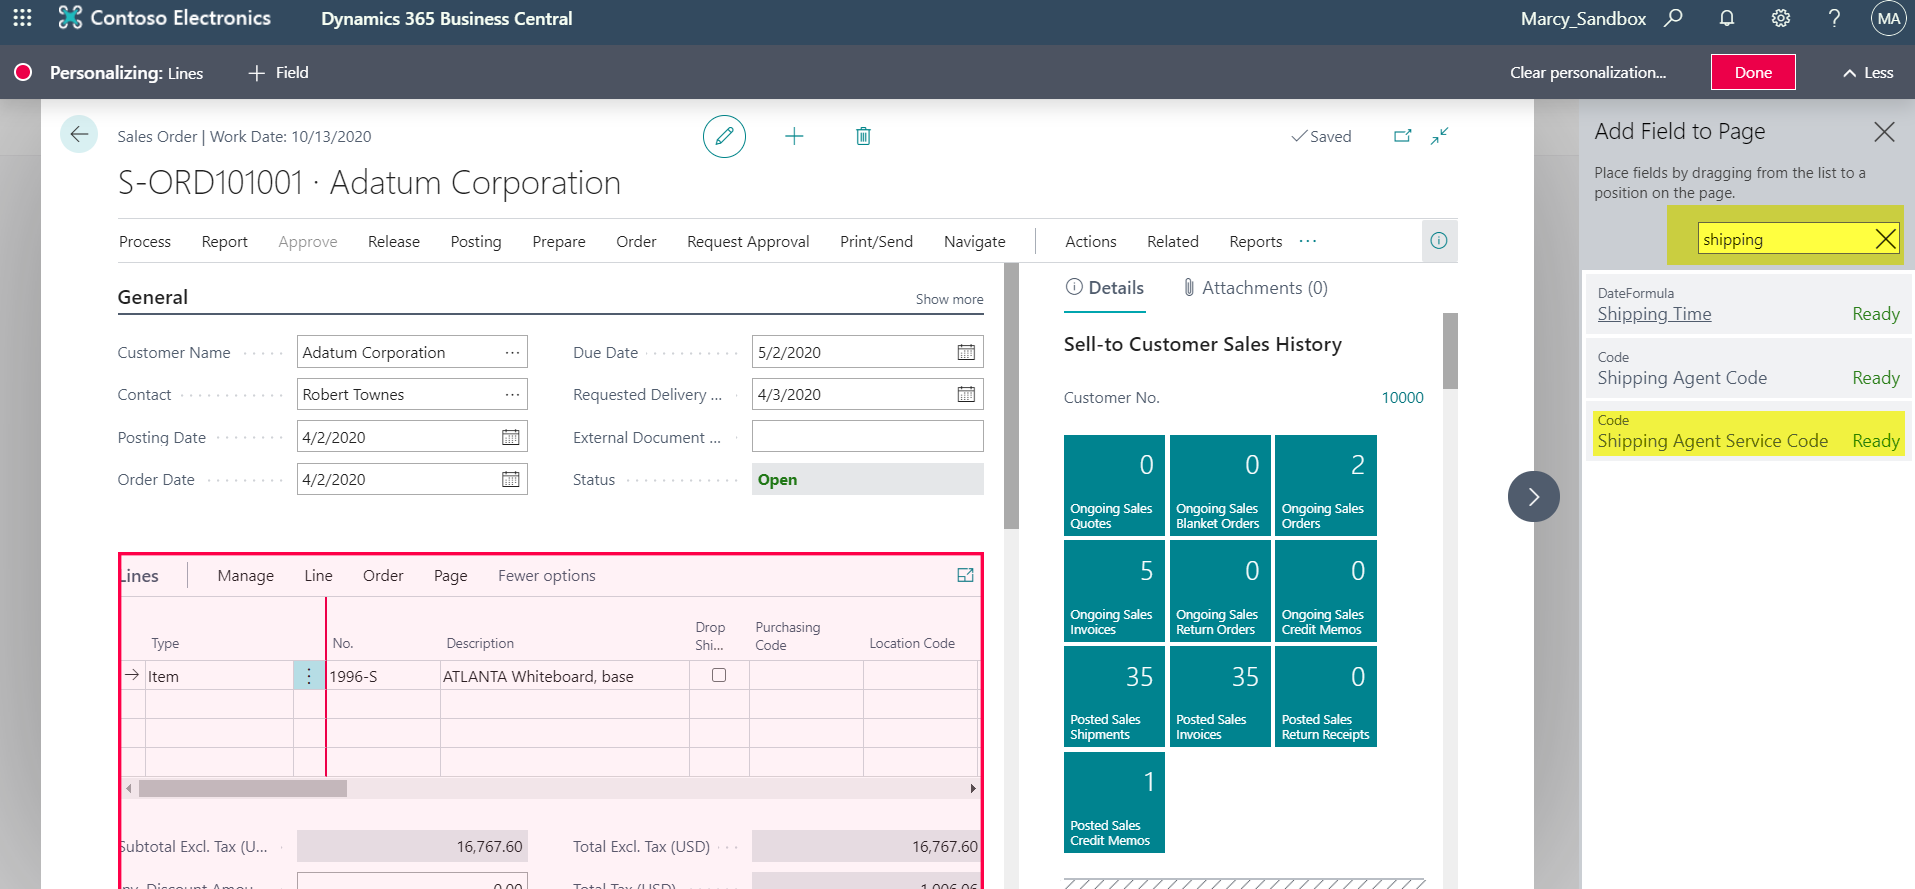Click Fewer options in Lines

547,575
